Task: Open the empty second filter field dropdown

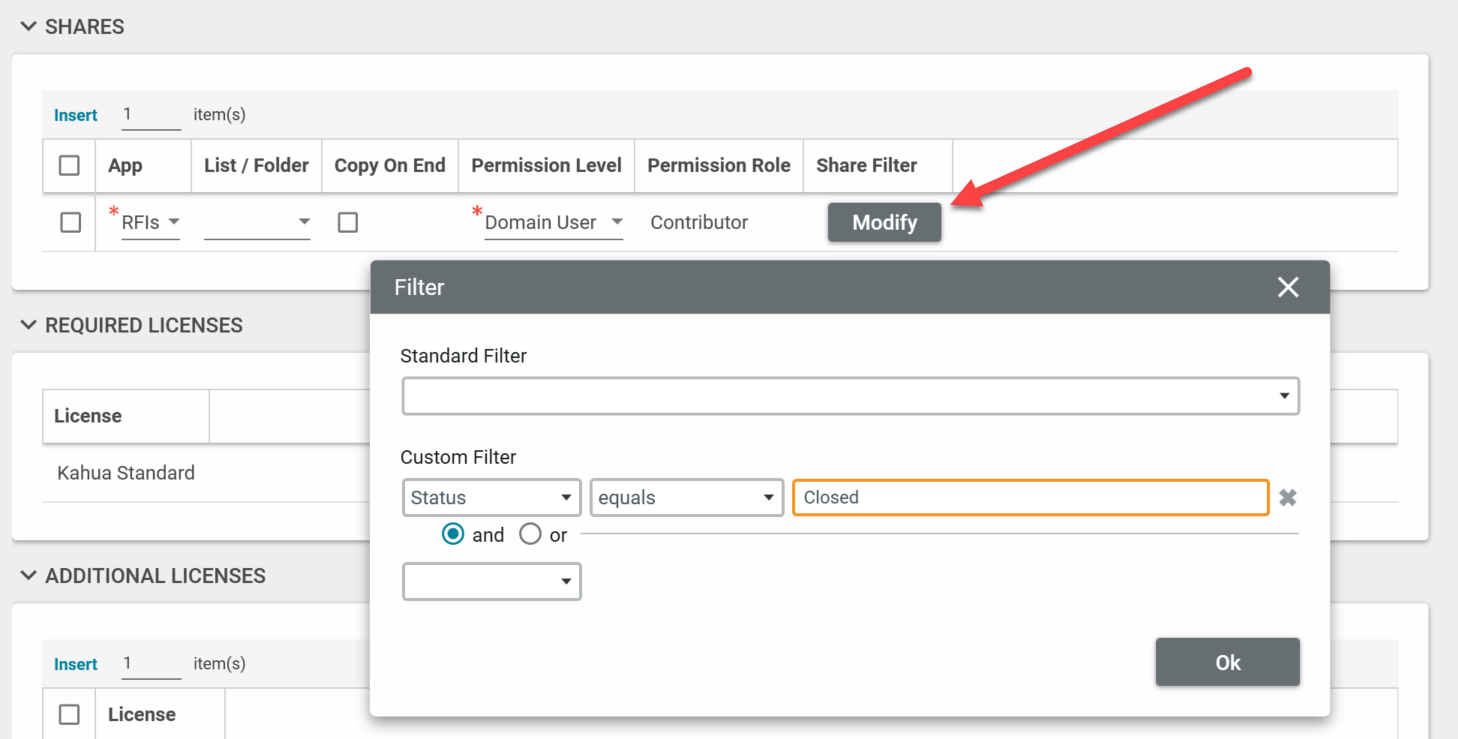Action: coord(491,582)
